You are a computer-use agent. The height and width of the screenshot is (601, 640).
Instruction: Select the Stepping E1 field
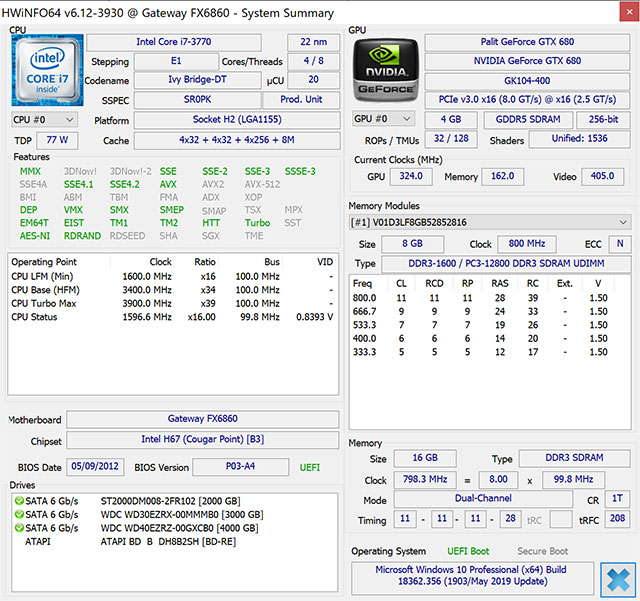click(176, 61)
